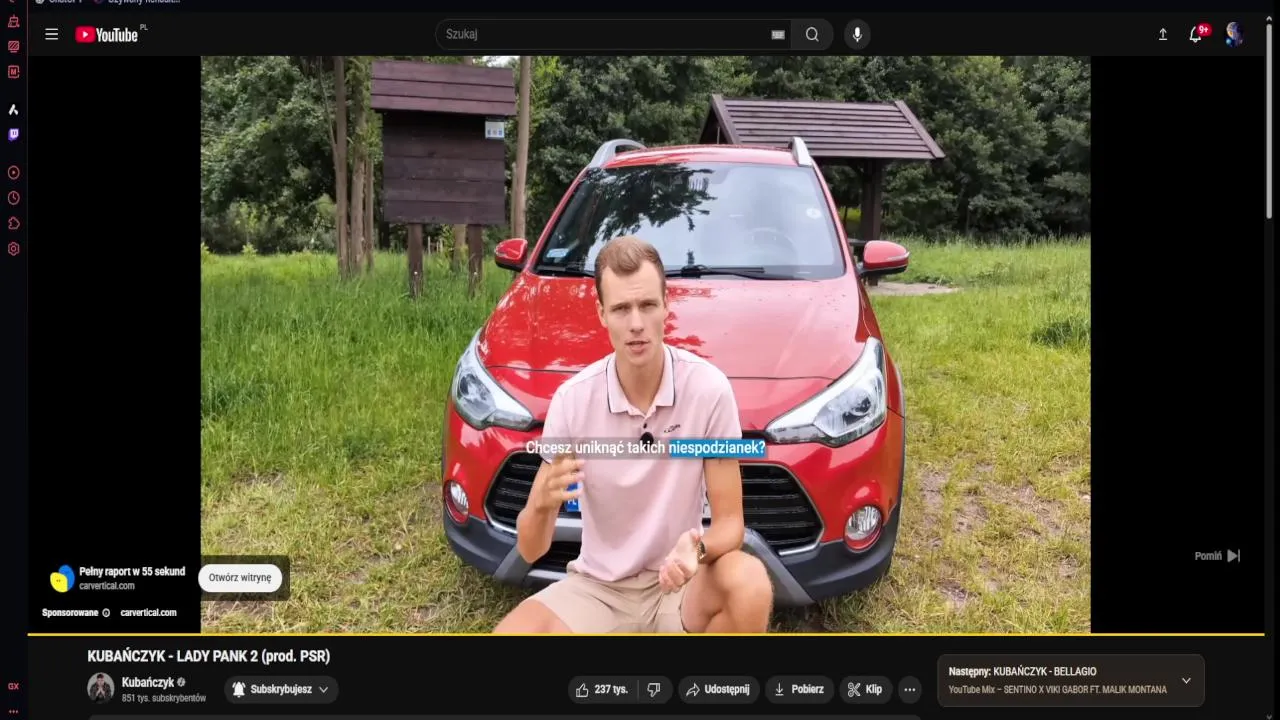Open Kubańczyk channel name link
1280x720 pixels.
click(x=148, y=682)
